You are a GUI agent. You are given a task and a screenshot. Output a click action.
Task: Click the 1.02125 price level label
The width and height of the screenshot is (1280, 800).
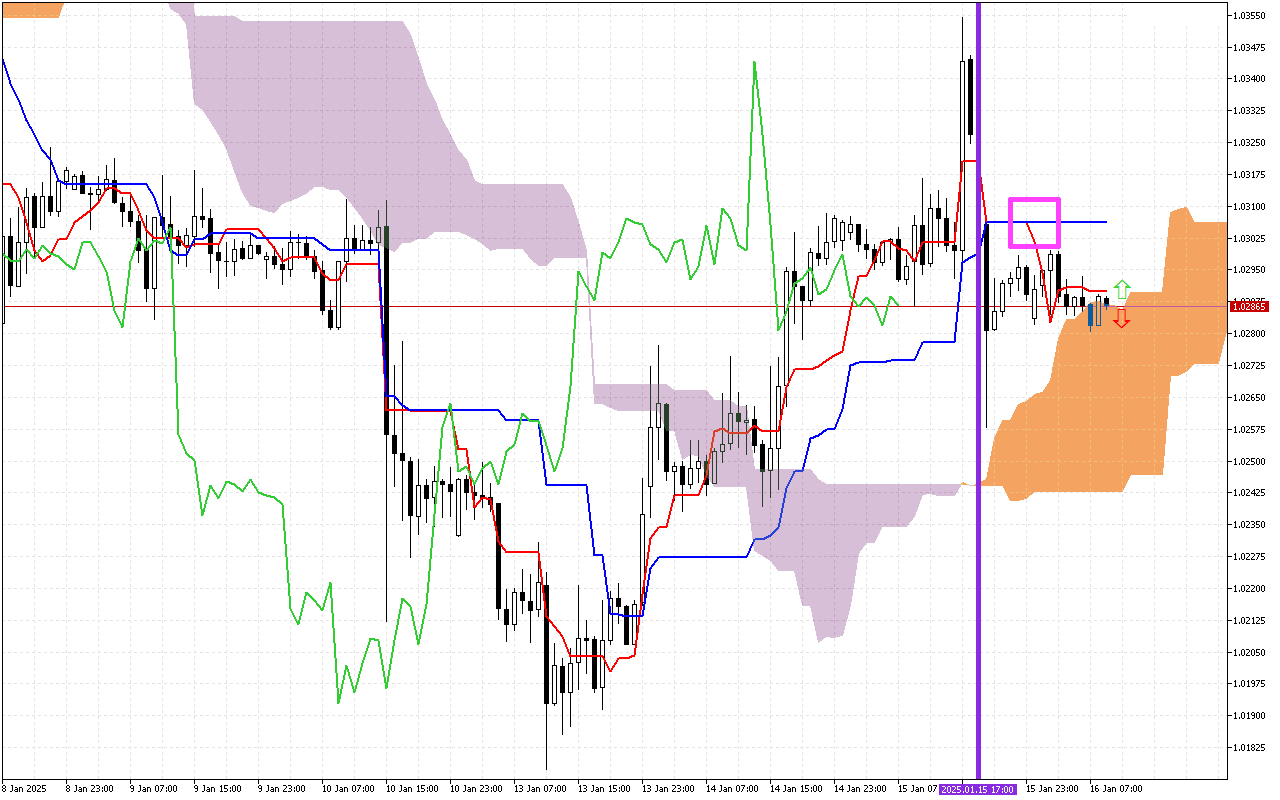(x=1250, y=621)
